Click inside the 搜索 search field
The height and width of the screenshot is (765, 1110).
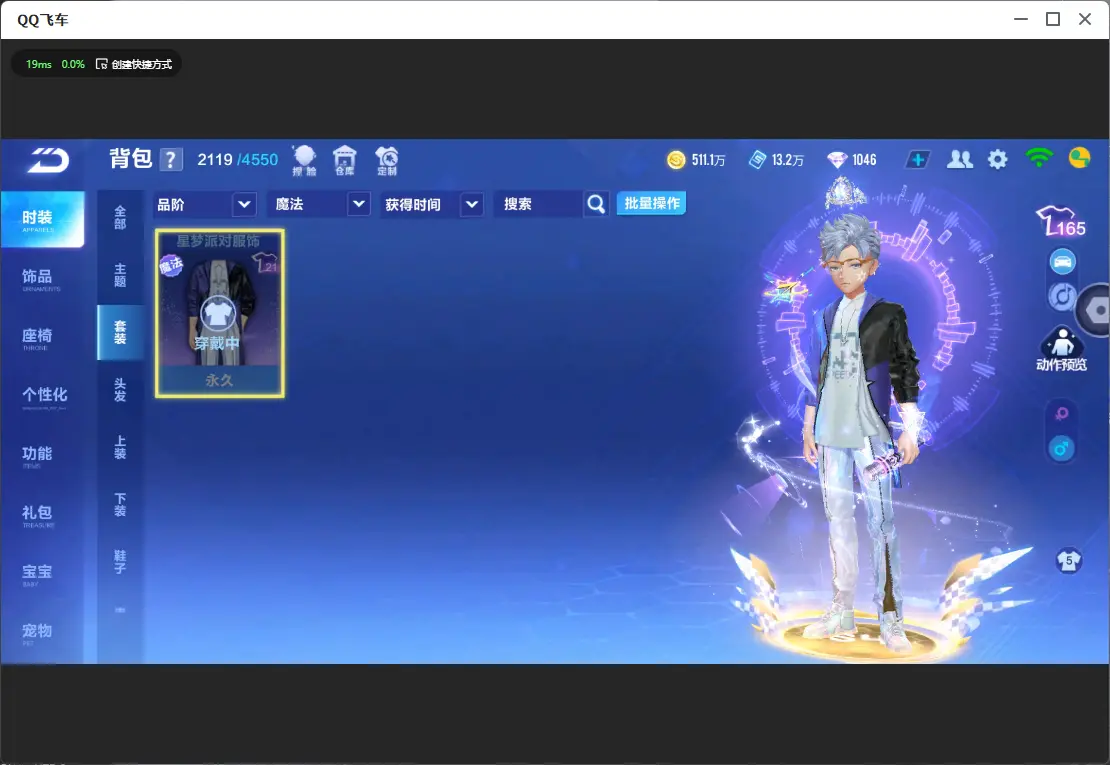(x=539, y=205)
